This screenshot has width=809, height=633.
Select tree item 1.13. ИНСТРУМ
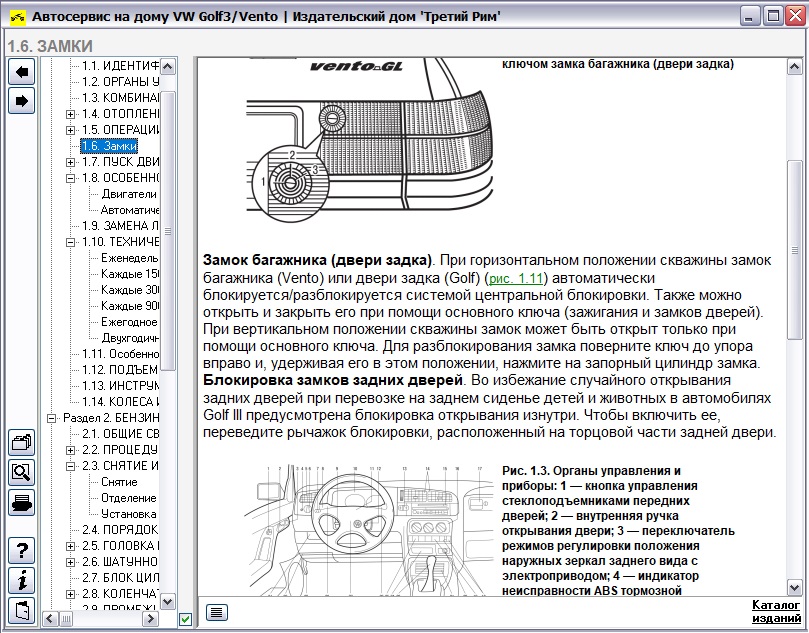coord(120,386)
